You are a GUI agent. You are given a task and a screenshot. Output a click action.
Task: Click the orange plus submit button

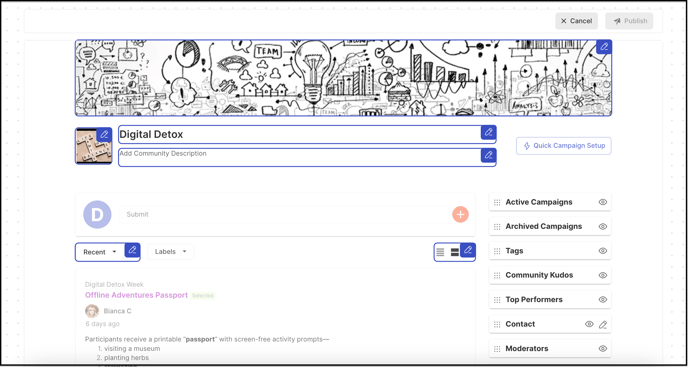click(x=460, y=214)
